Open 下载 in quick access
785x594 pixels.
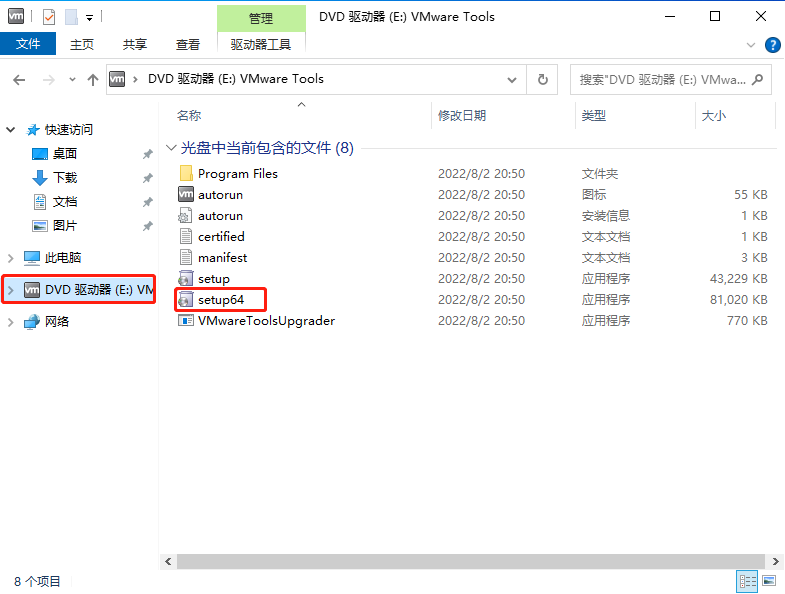(65, 178)
